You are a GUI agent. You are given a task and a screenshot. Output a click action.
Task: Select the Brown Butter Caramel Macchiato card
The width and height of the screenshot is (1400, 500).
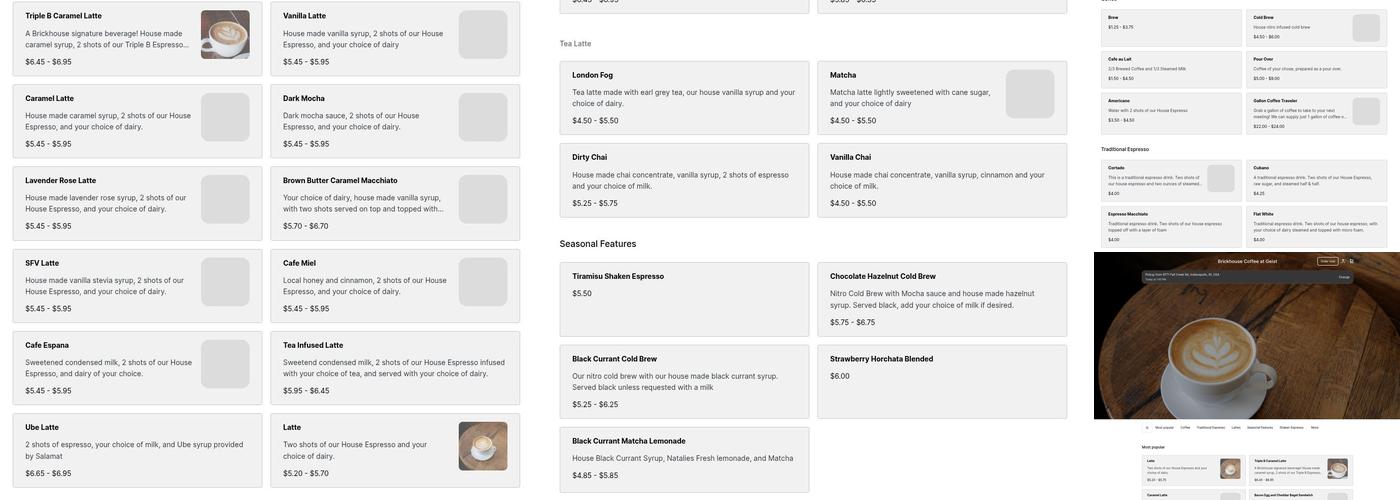395,203
